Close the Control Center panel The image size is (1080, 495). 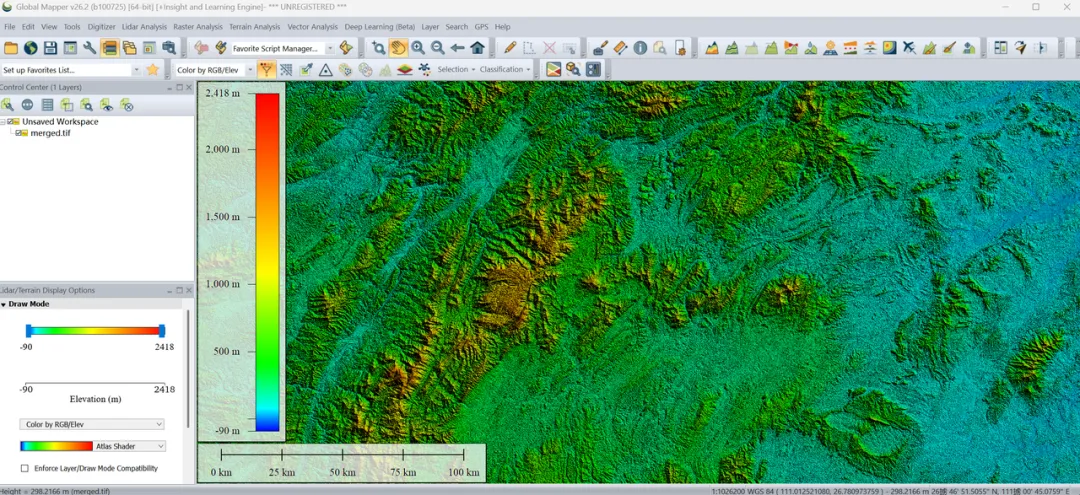pos(189,87)
